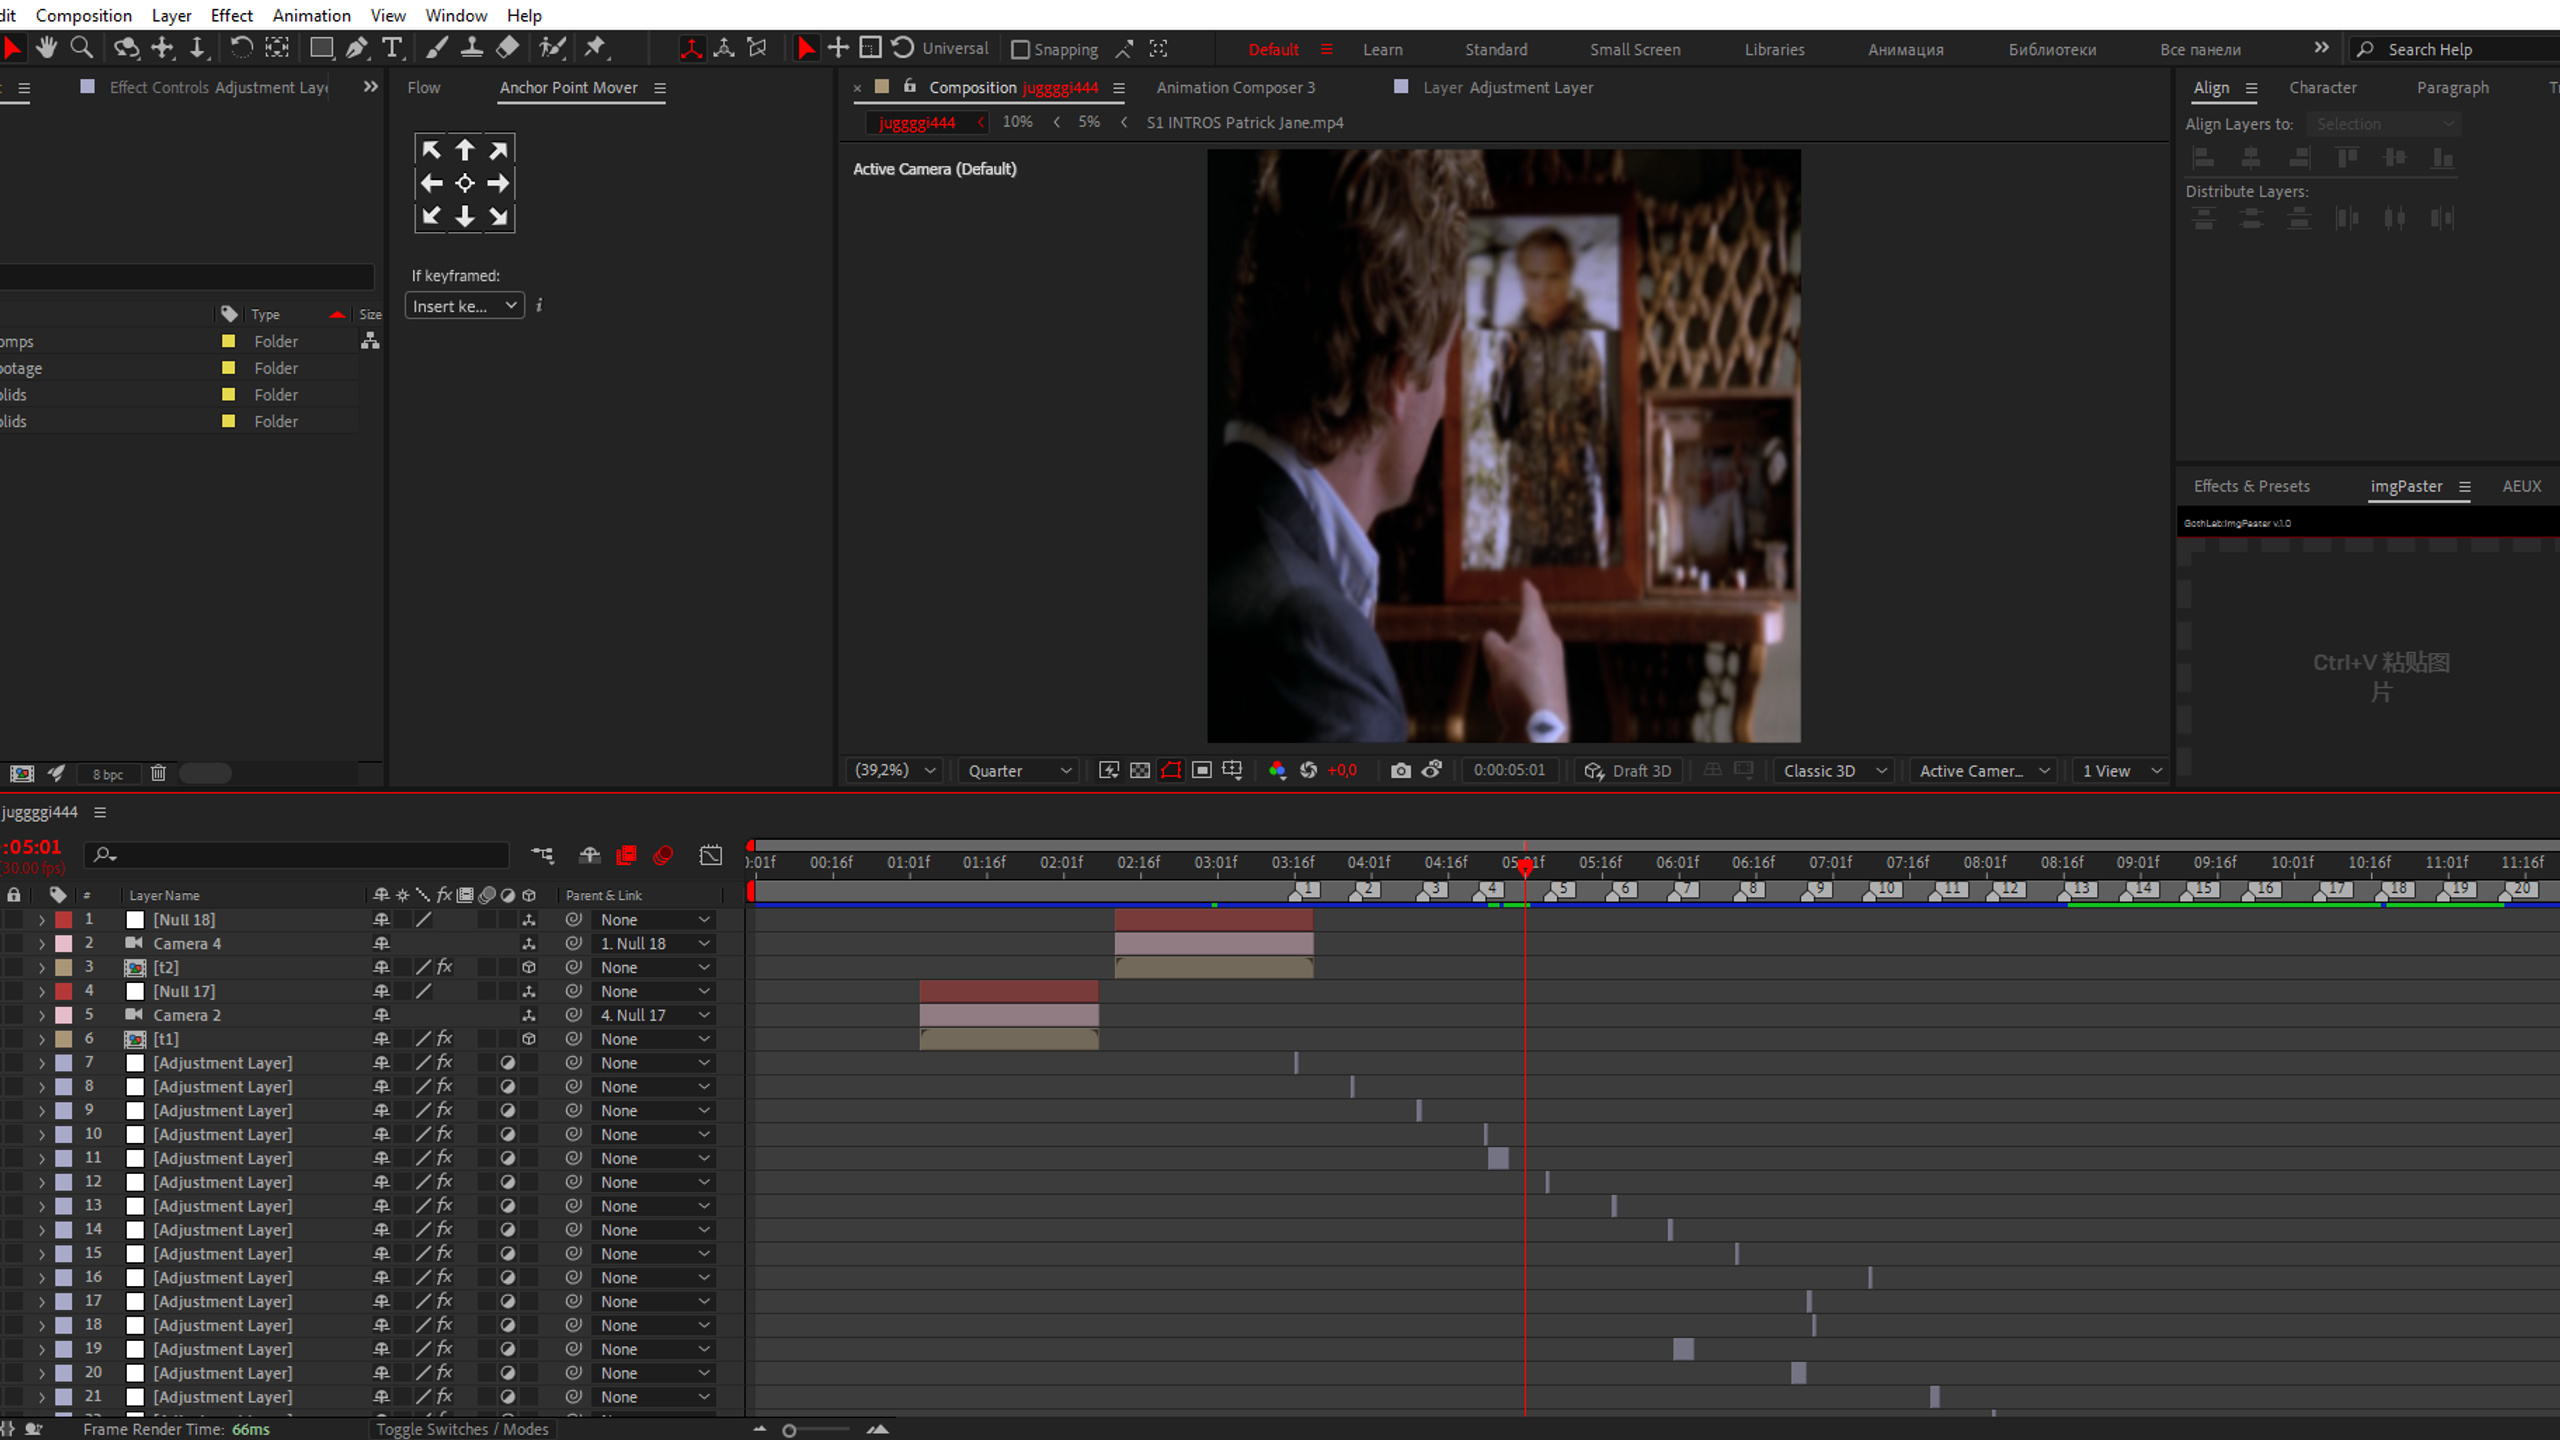Open the Active Camera view dropdown
Image resolution: width=2560 pixels, height=1440 pixels.
click(1984, 771)
